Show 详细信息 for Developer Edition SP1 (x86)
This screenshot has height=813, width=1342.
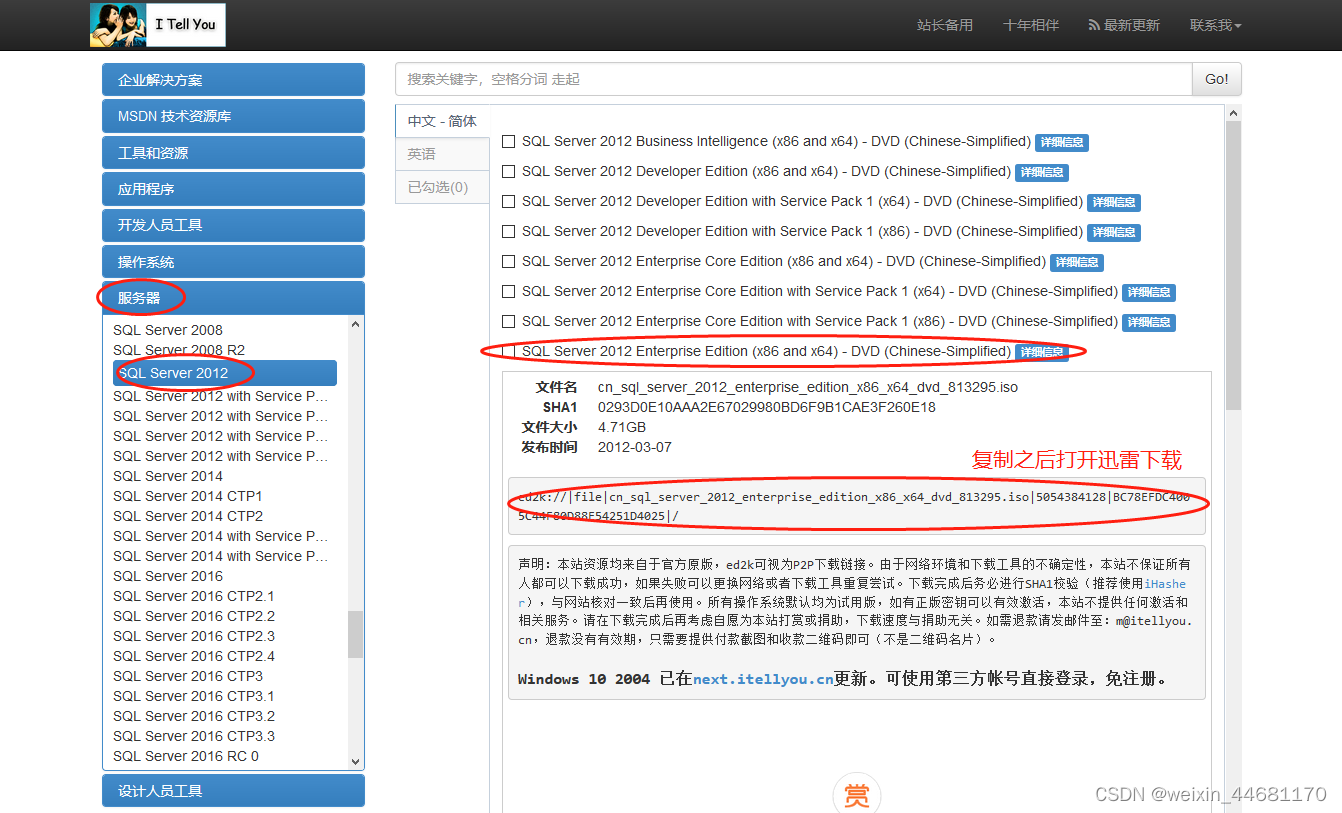1113,232
